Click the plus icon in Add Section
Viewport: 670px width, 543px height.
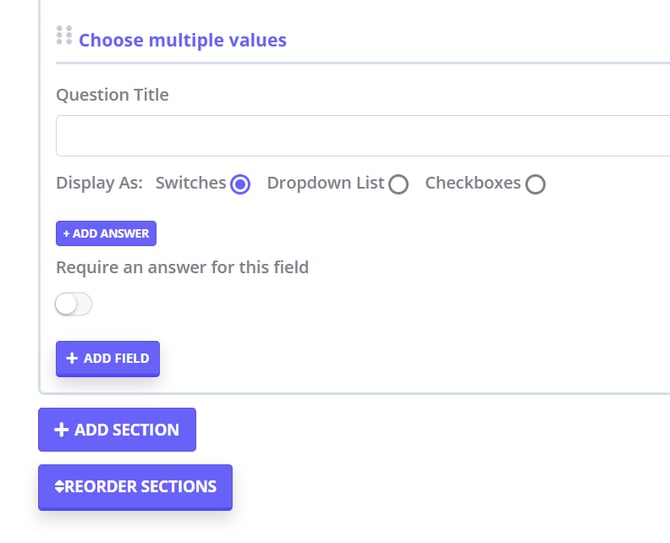61,430
